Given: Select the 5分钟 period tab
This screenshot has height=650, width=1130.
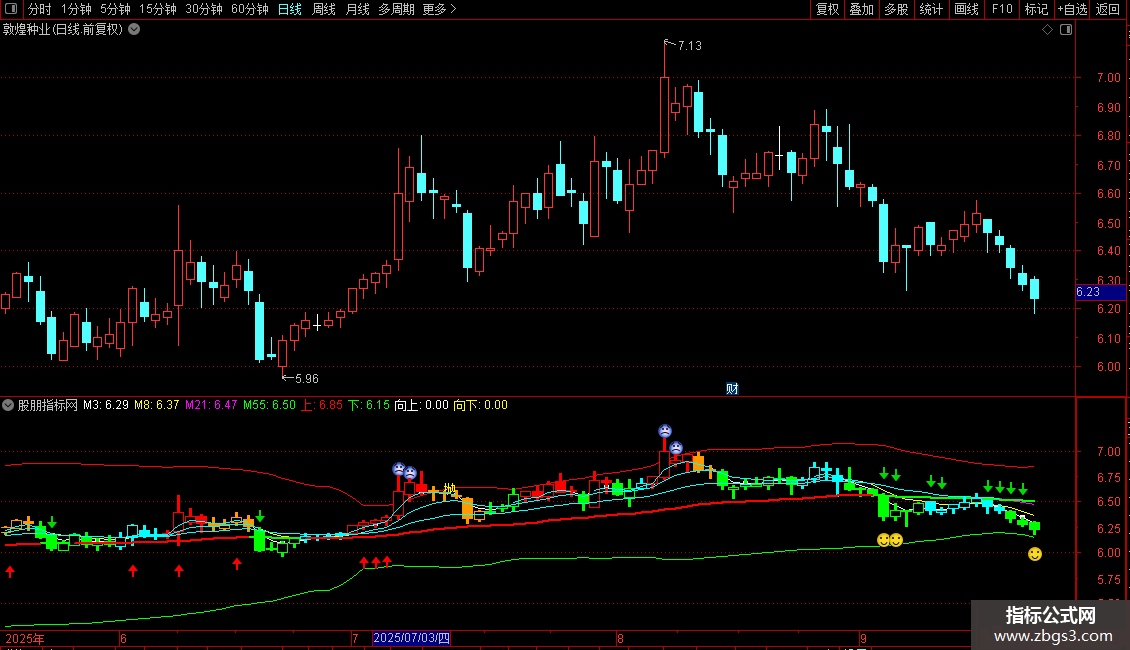Looking at the screenshot, I should click(x=115, y=9).
